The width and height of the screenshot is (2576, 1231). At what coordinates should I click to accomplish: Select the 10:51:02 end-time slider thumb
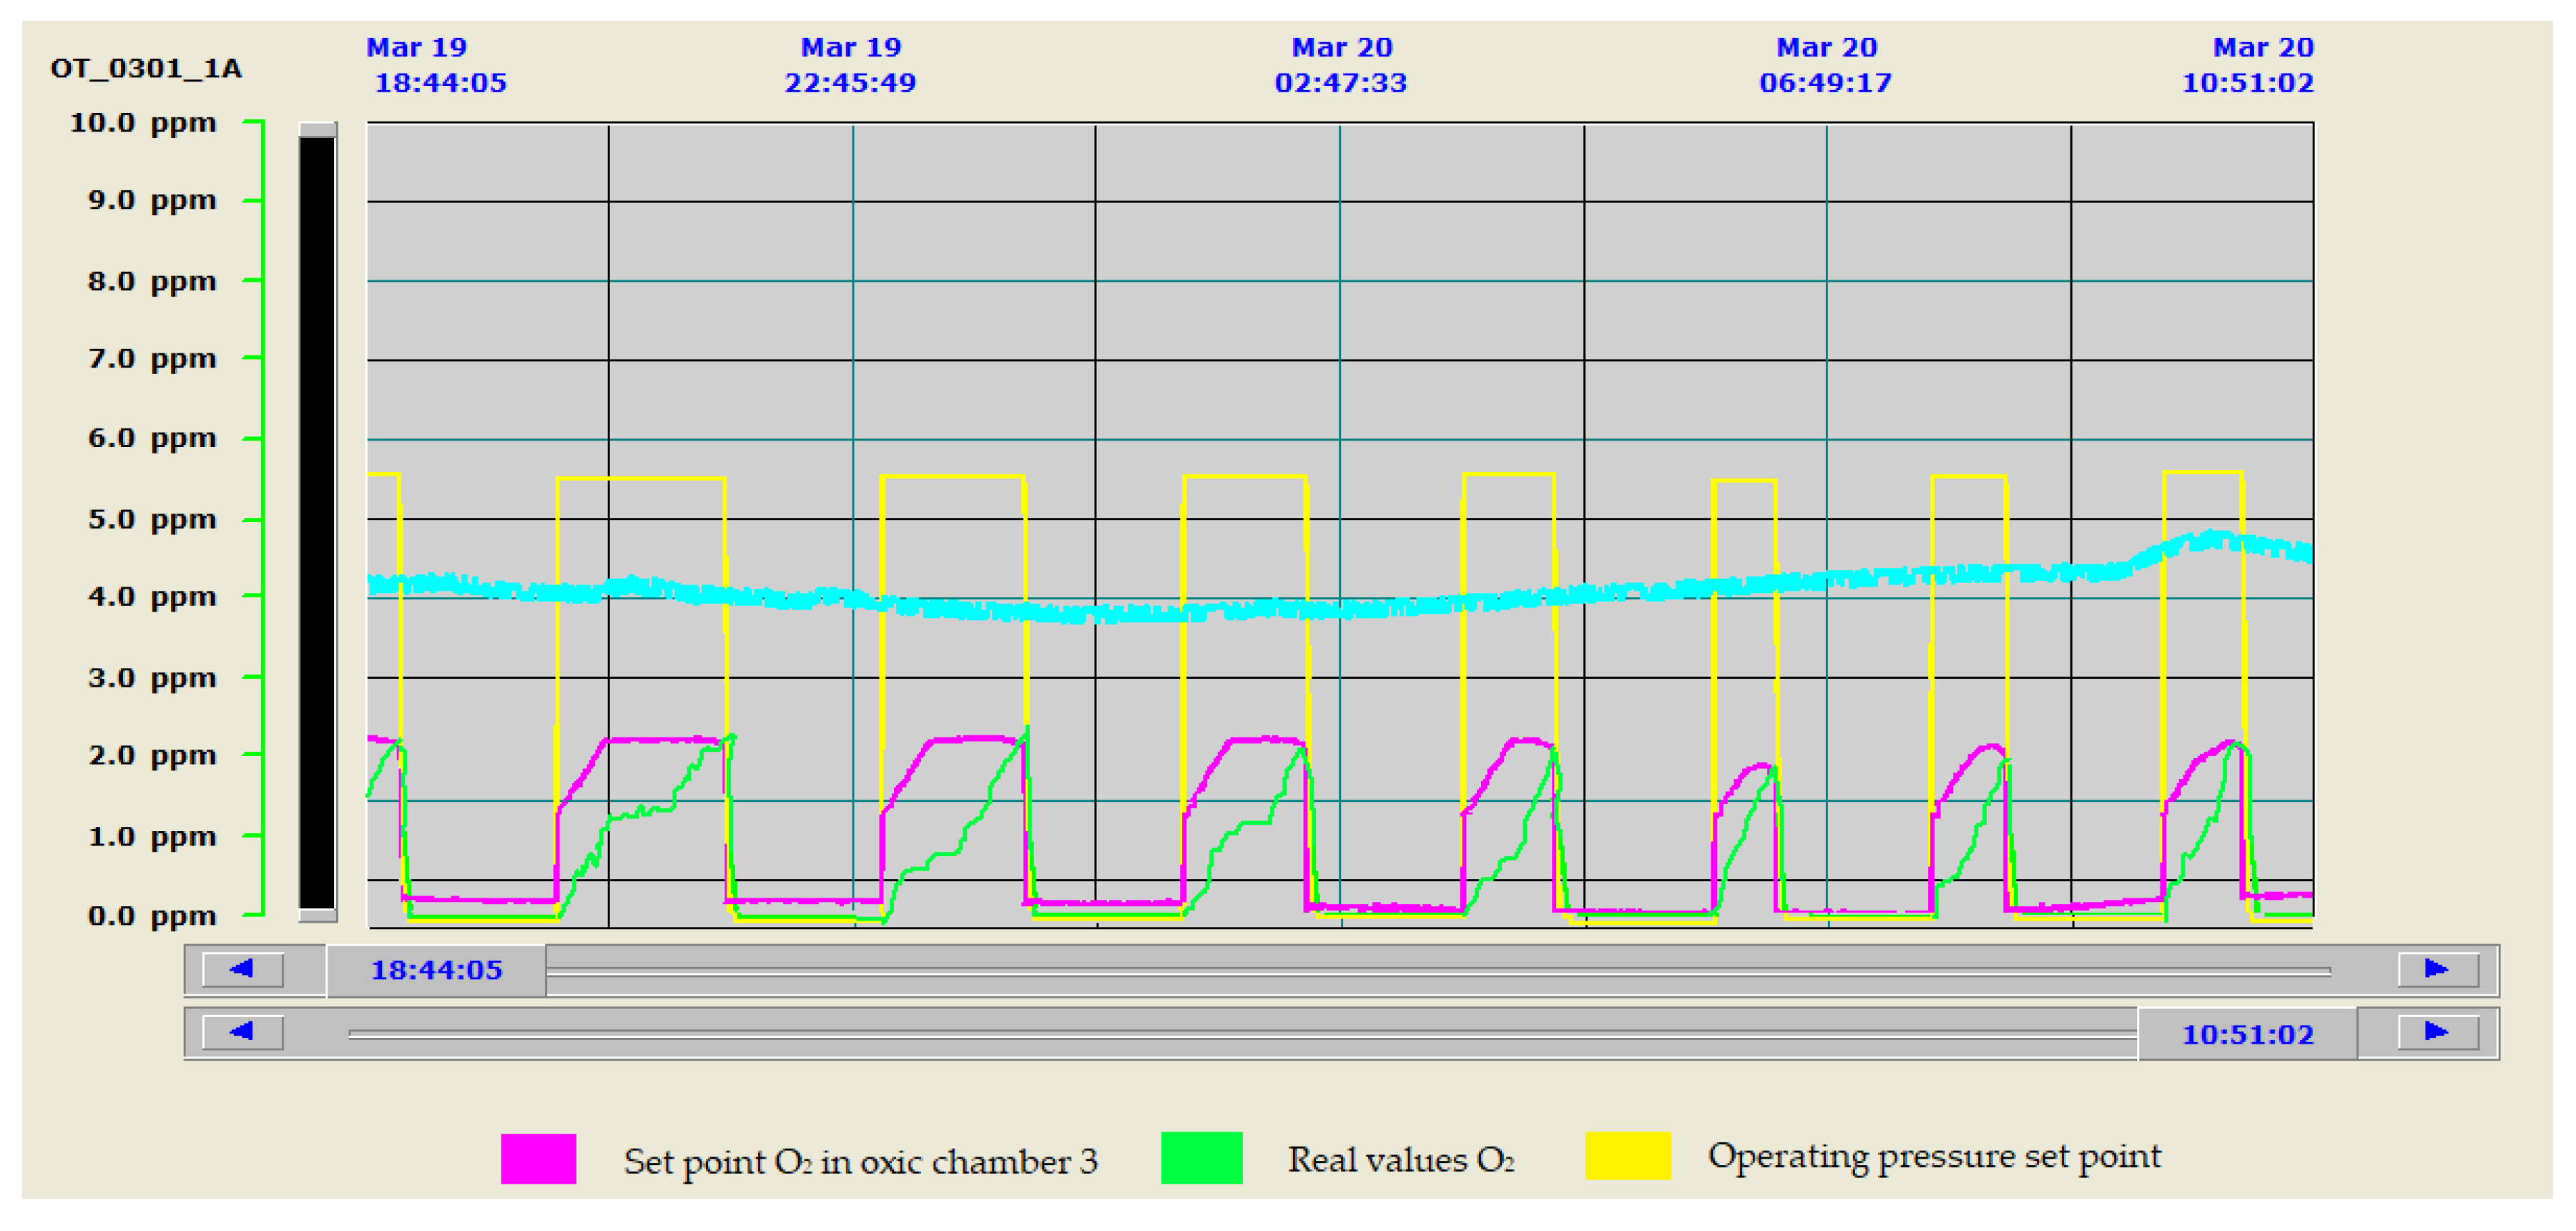[2247, 1034]
